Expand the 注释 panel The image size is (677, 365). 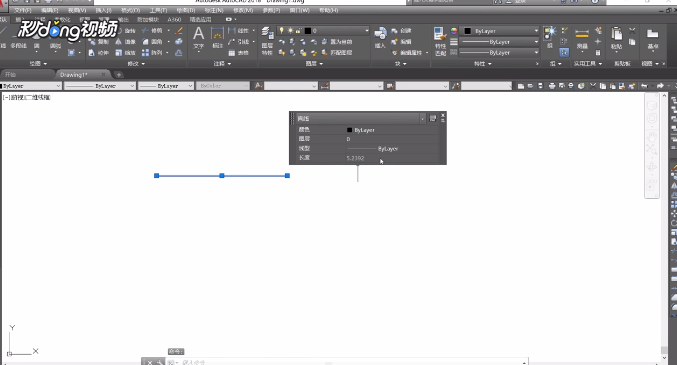click(x=222, y=63)
